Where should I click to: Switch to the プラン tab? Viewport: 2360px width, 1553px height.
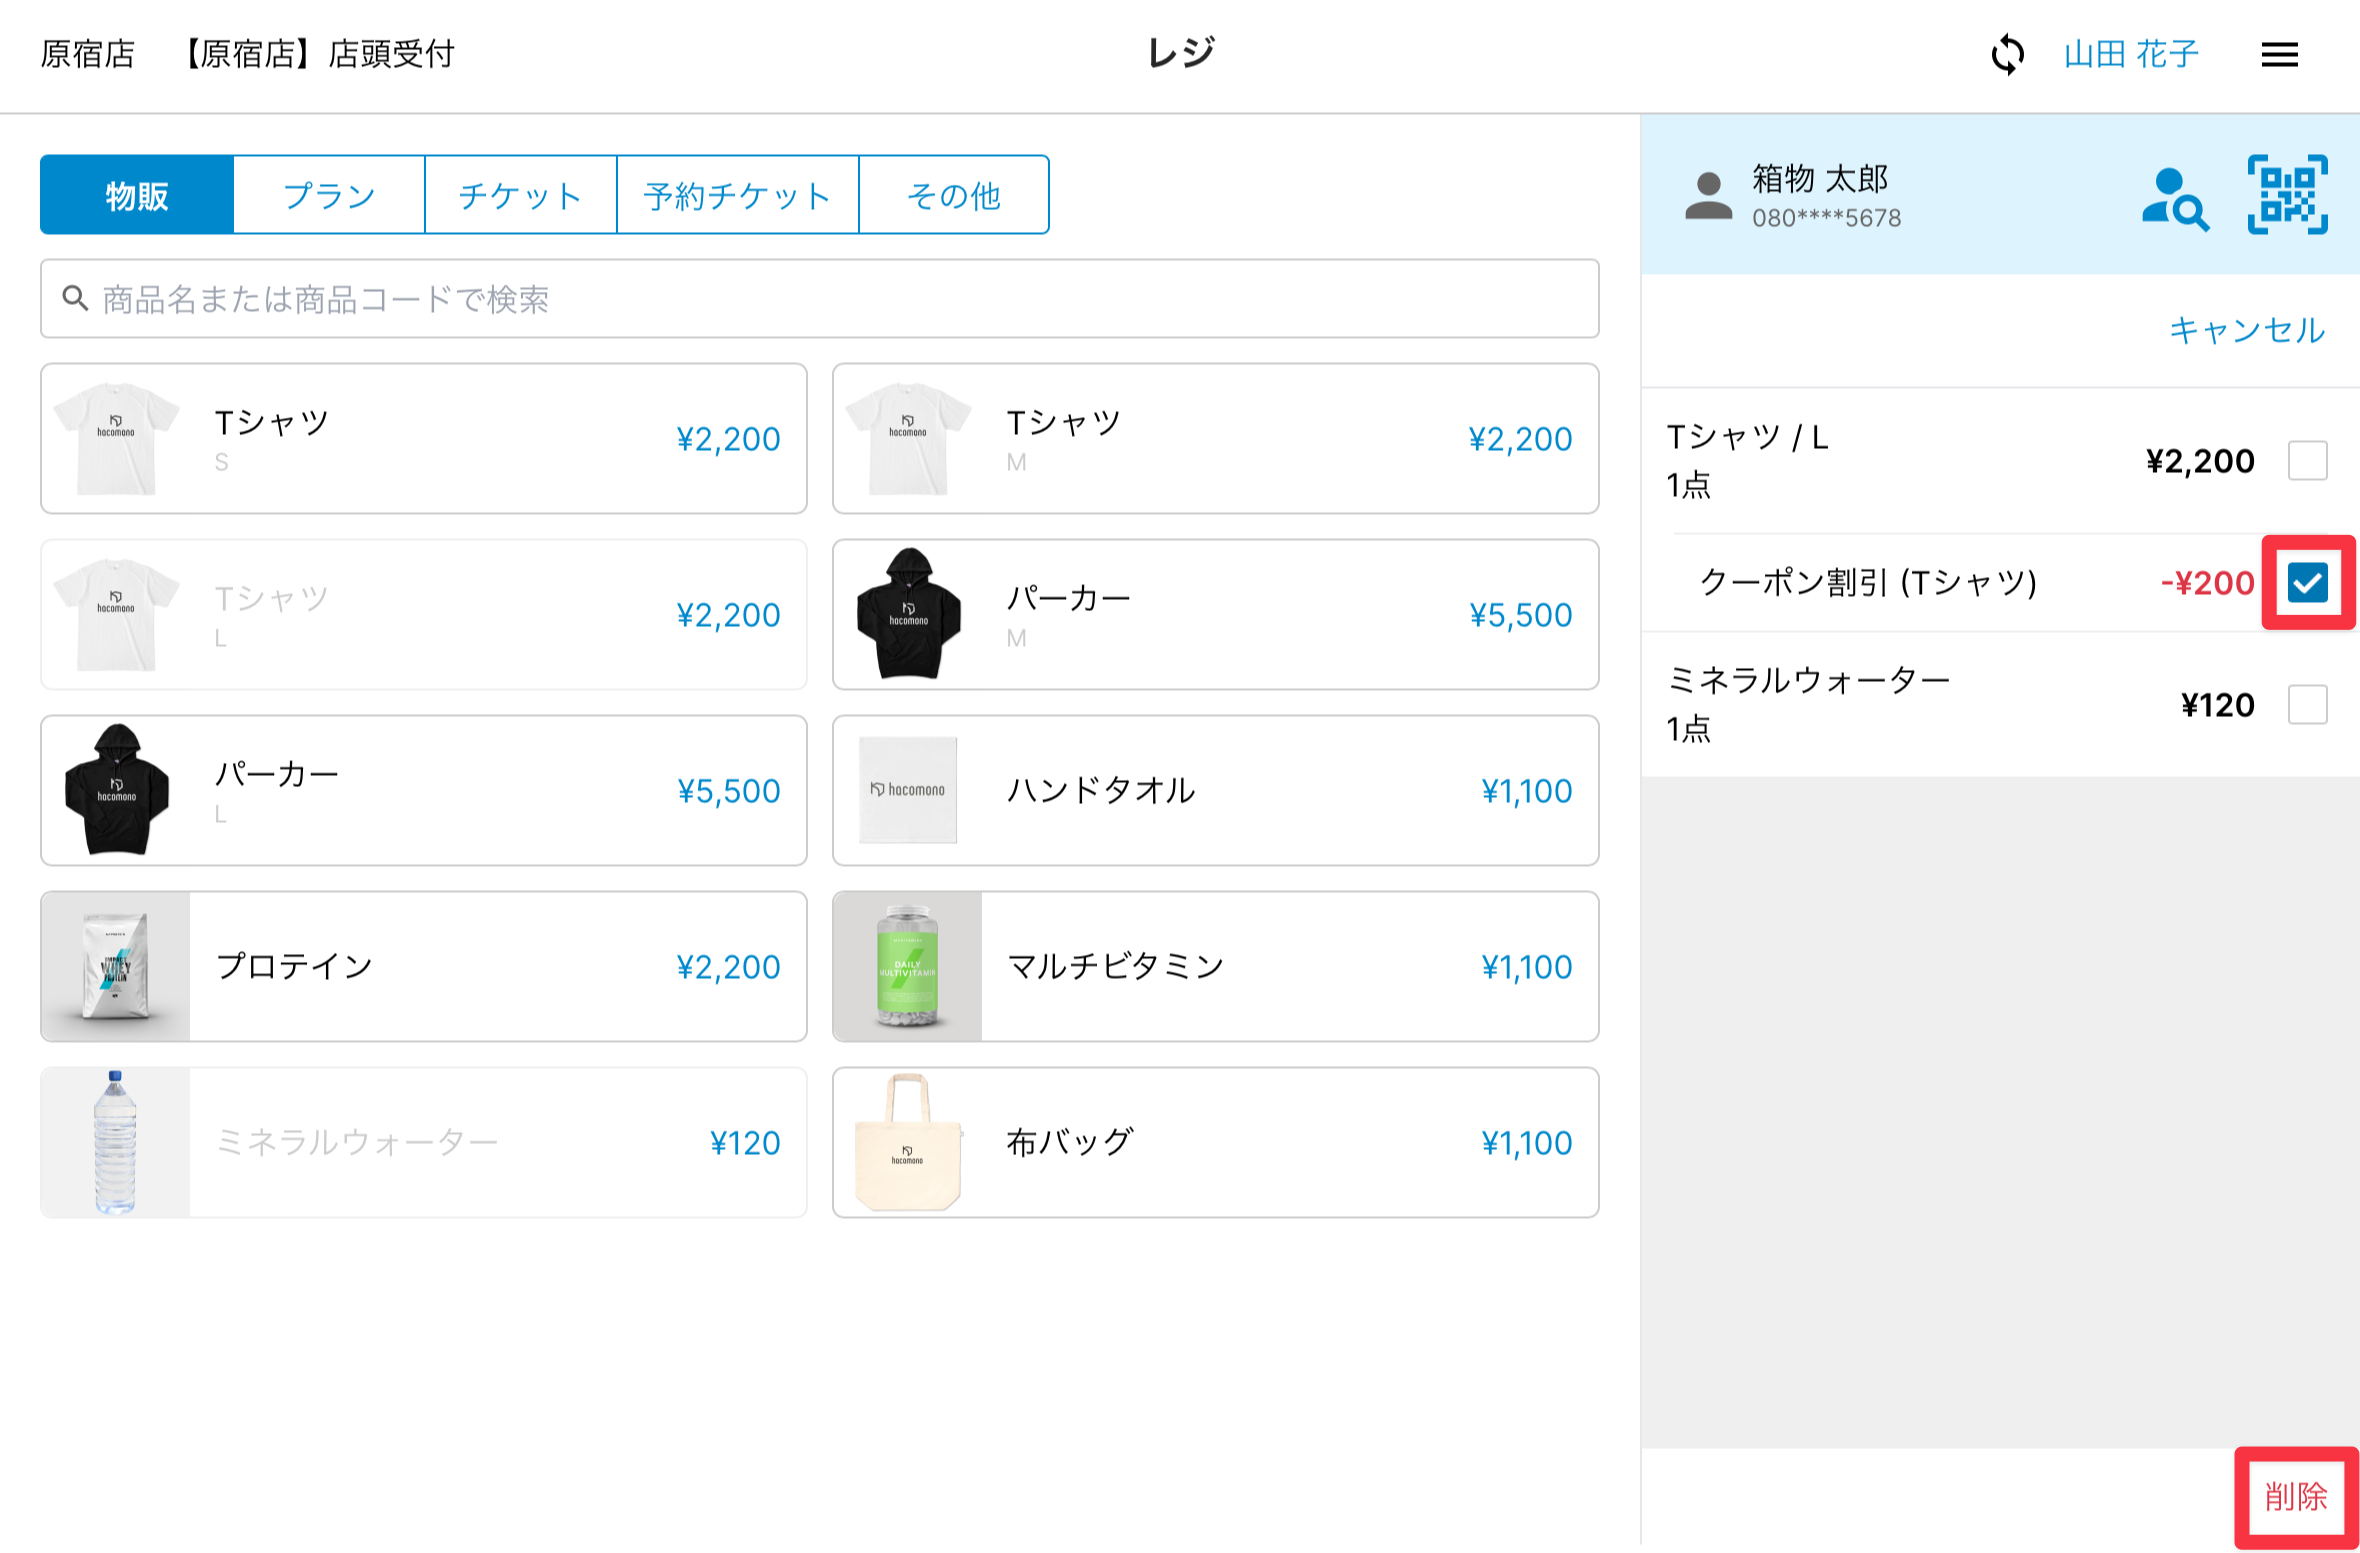(x=329, y=195)
